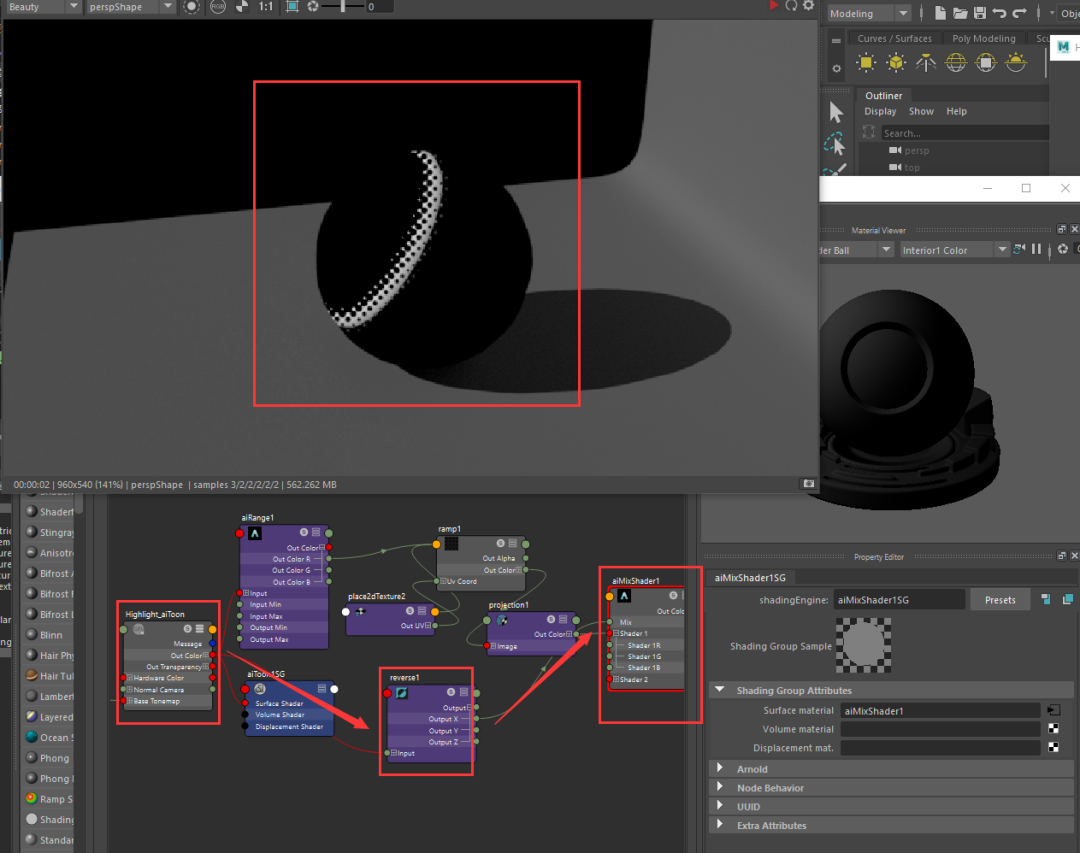Toggle solo 'S' button on projection1 node
The width and height of the screenshot is (1080, 853).
pyautogui.click(x=551, y=619)
